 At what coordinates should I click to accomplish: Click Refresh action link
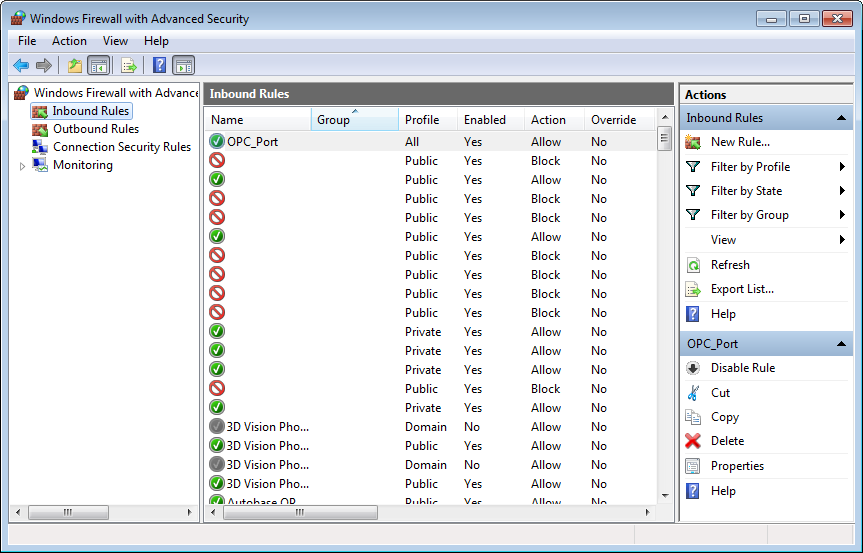click(730, 265)
